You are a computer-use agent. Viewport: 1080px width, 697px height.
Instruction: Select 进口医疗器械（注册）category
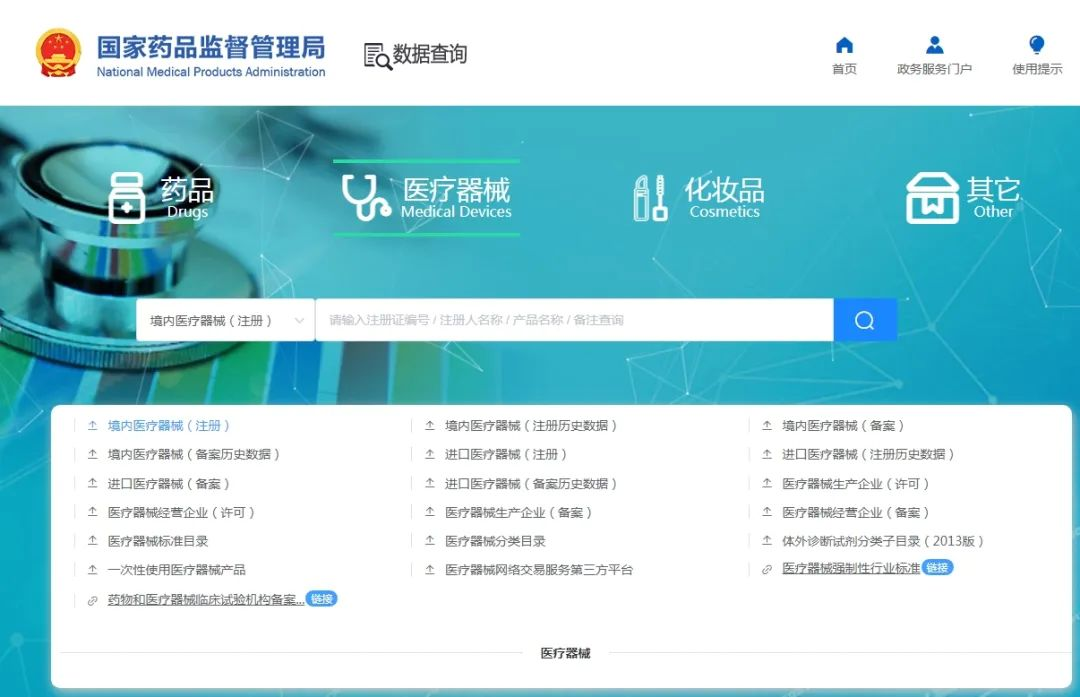(x=505, y=454)
